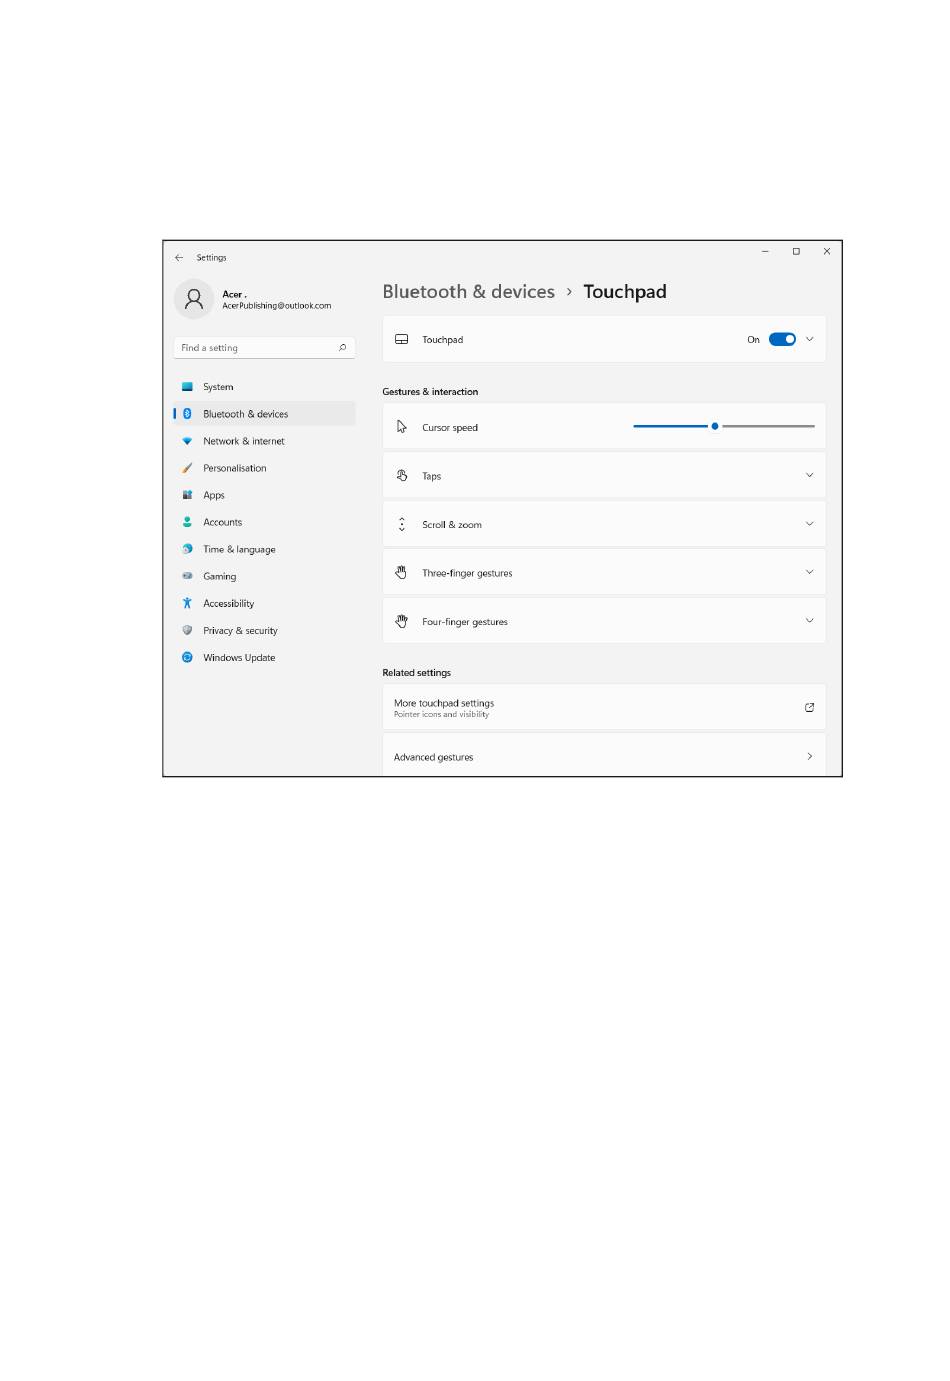Image resolution: width=950 pixels, height=1381 pixels.
Task: Click the Accessibility figure icon
Action: tap(187, 603)
